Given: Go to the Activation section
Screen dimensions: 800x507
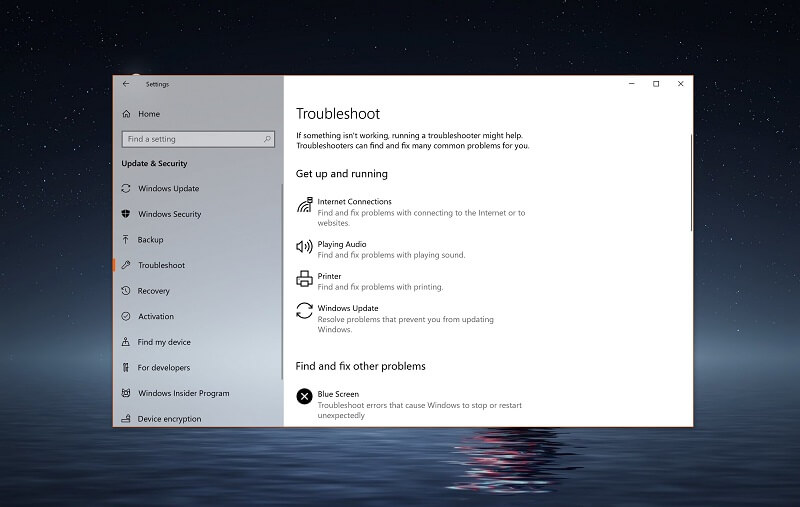Looking at the screenshot, I should (155, 316).
